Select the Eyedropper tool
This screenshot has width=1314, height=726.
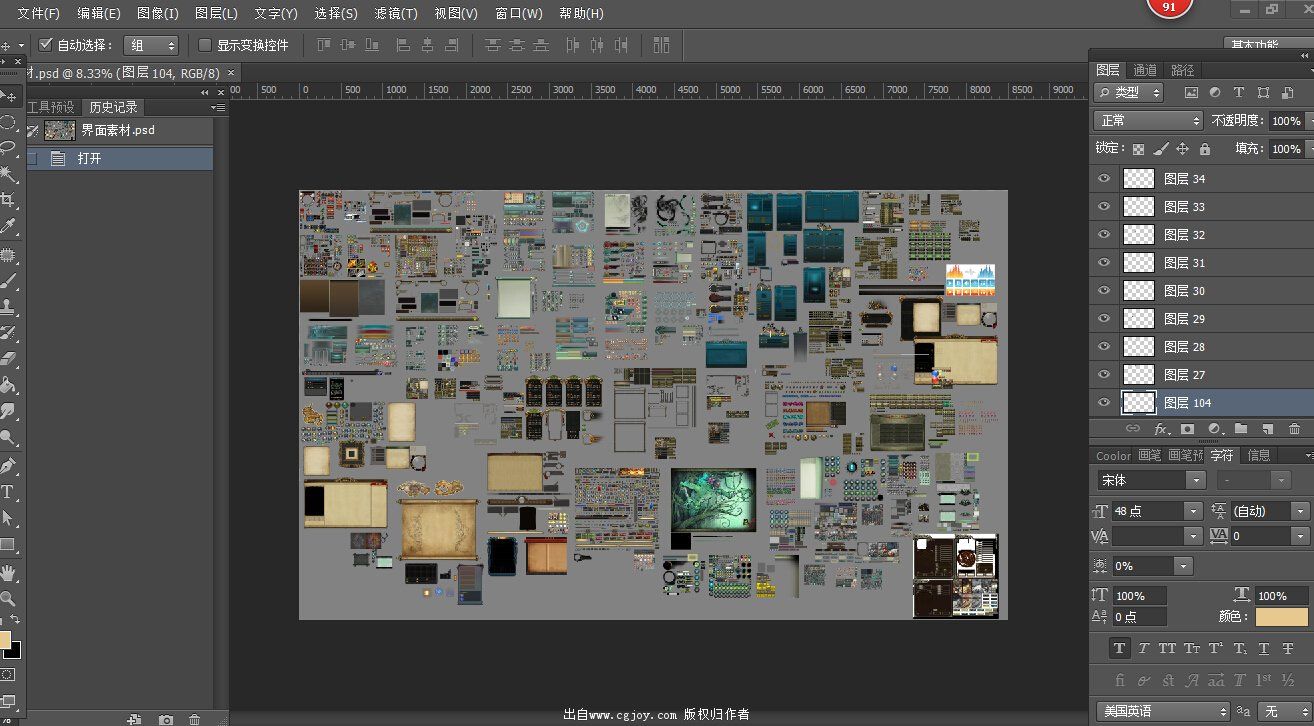tap(8, 226)
